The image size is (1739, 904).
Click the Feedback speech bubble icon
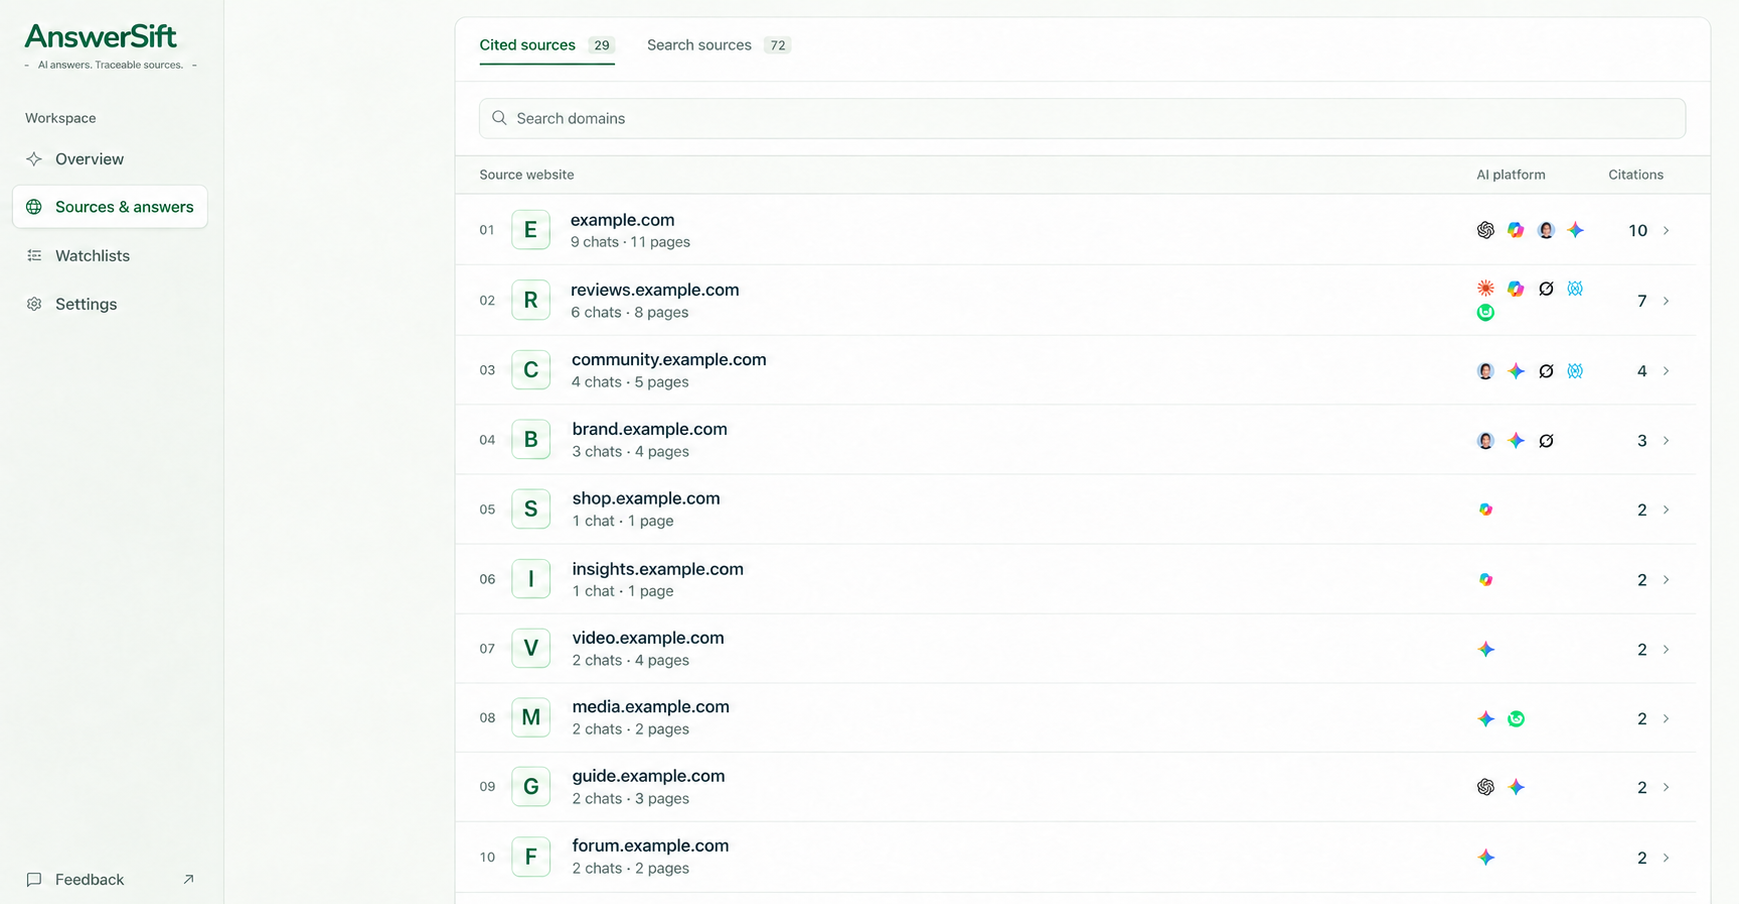click(34, 880)
